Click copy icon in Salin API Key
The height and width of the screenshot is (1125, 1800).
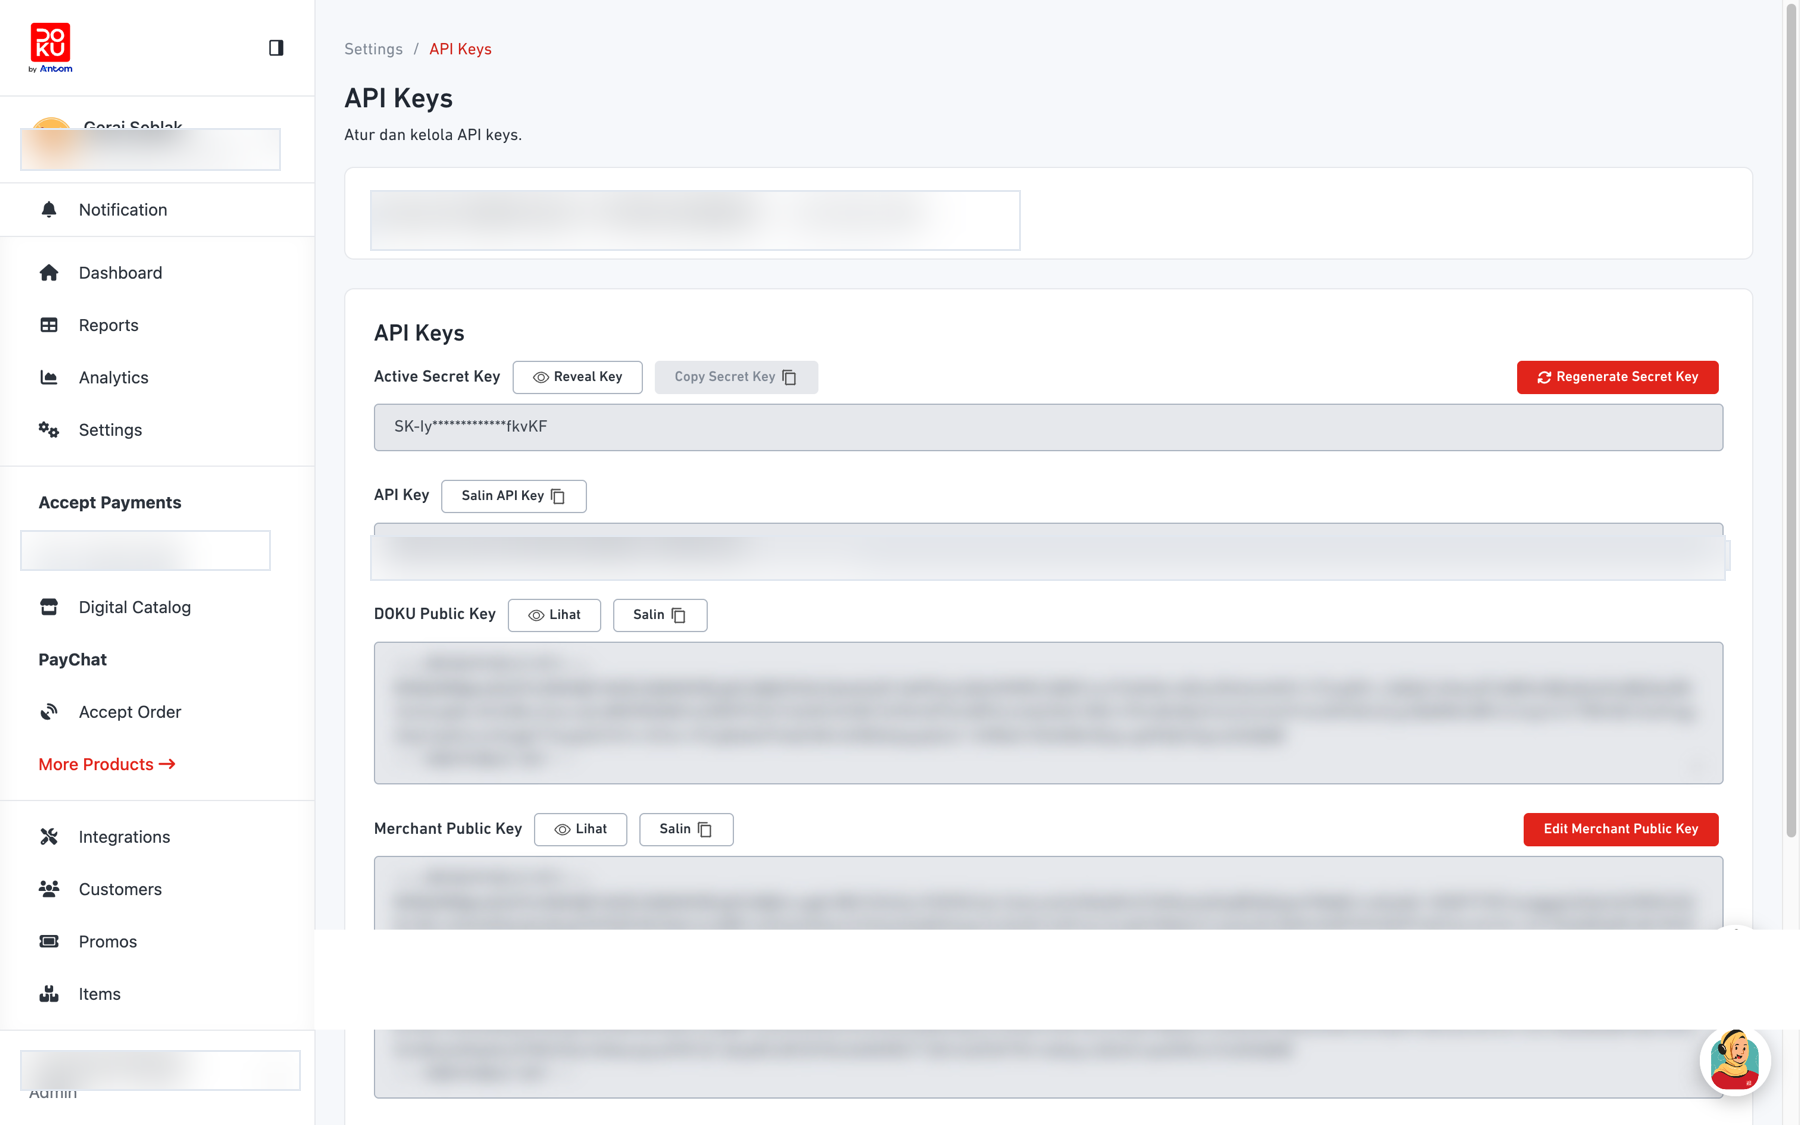[x=558, y=496]
